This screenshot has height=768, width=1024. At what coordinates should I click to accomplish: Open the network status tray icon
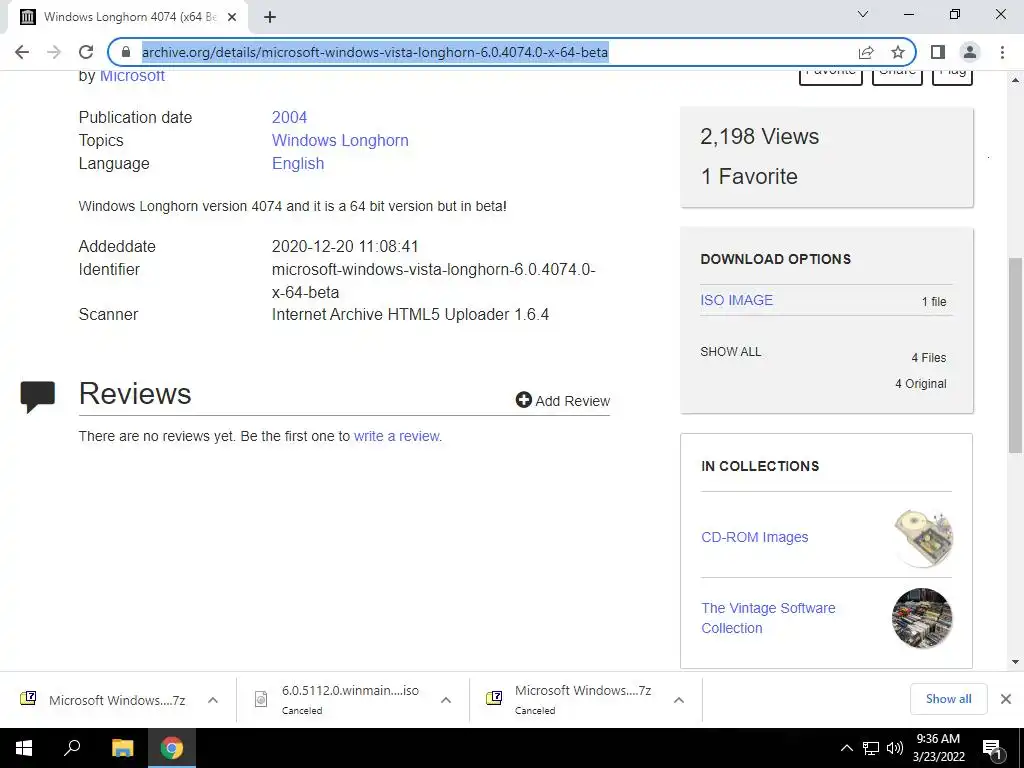point(871,748)
